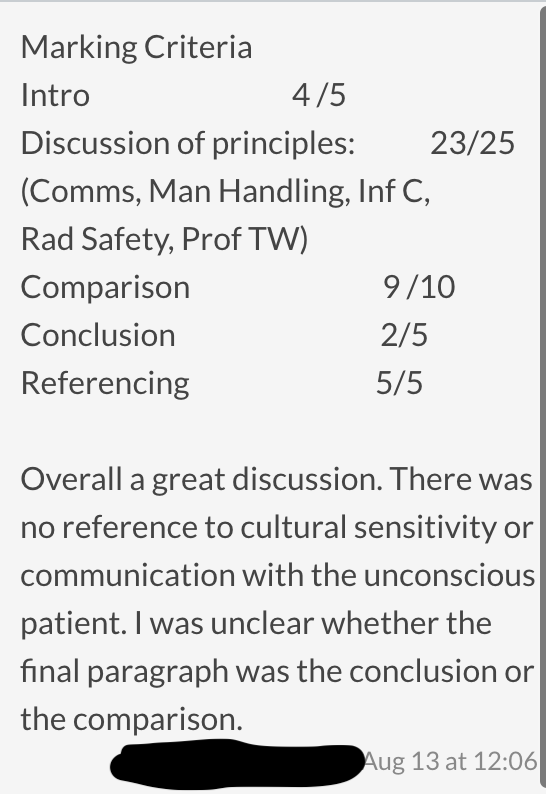Click the Overall a great discussion sentence

pos(202,479)
